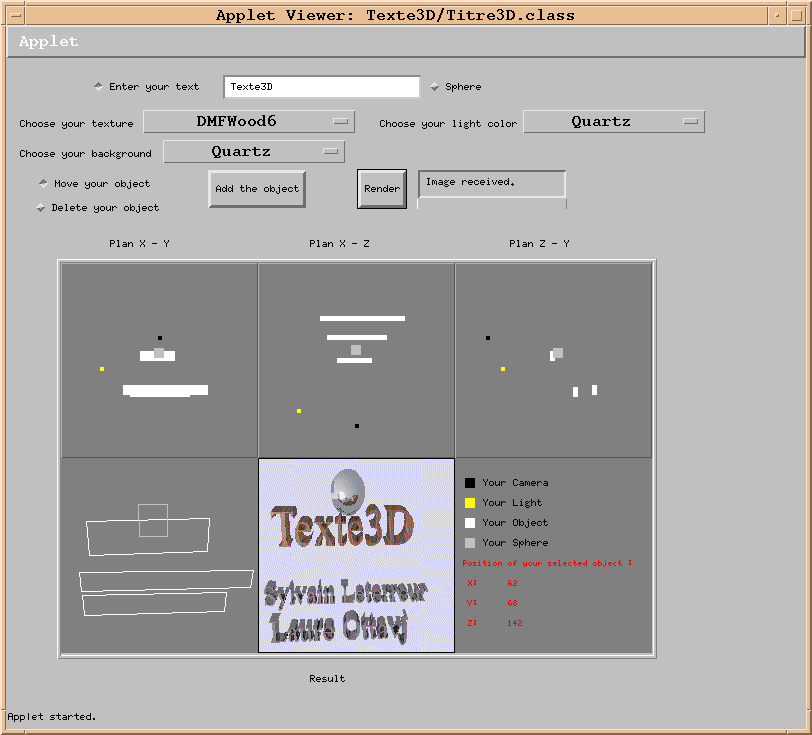Open the background Quartz dropdown
Image resolution: width=812 pixels, height=735 pixels.
tap(253, 151)
